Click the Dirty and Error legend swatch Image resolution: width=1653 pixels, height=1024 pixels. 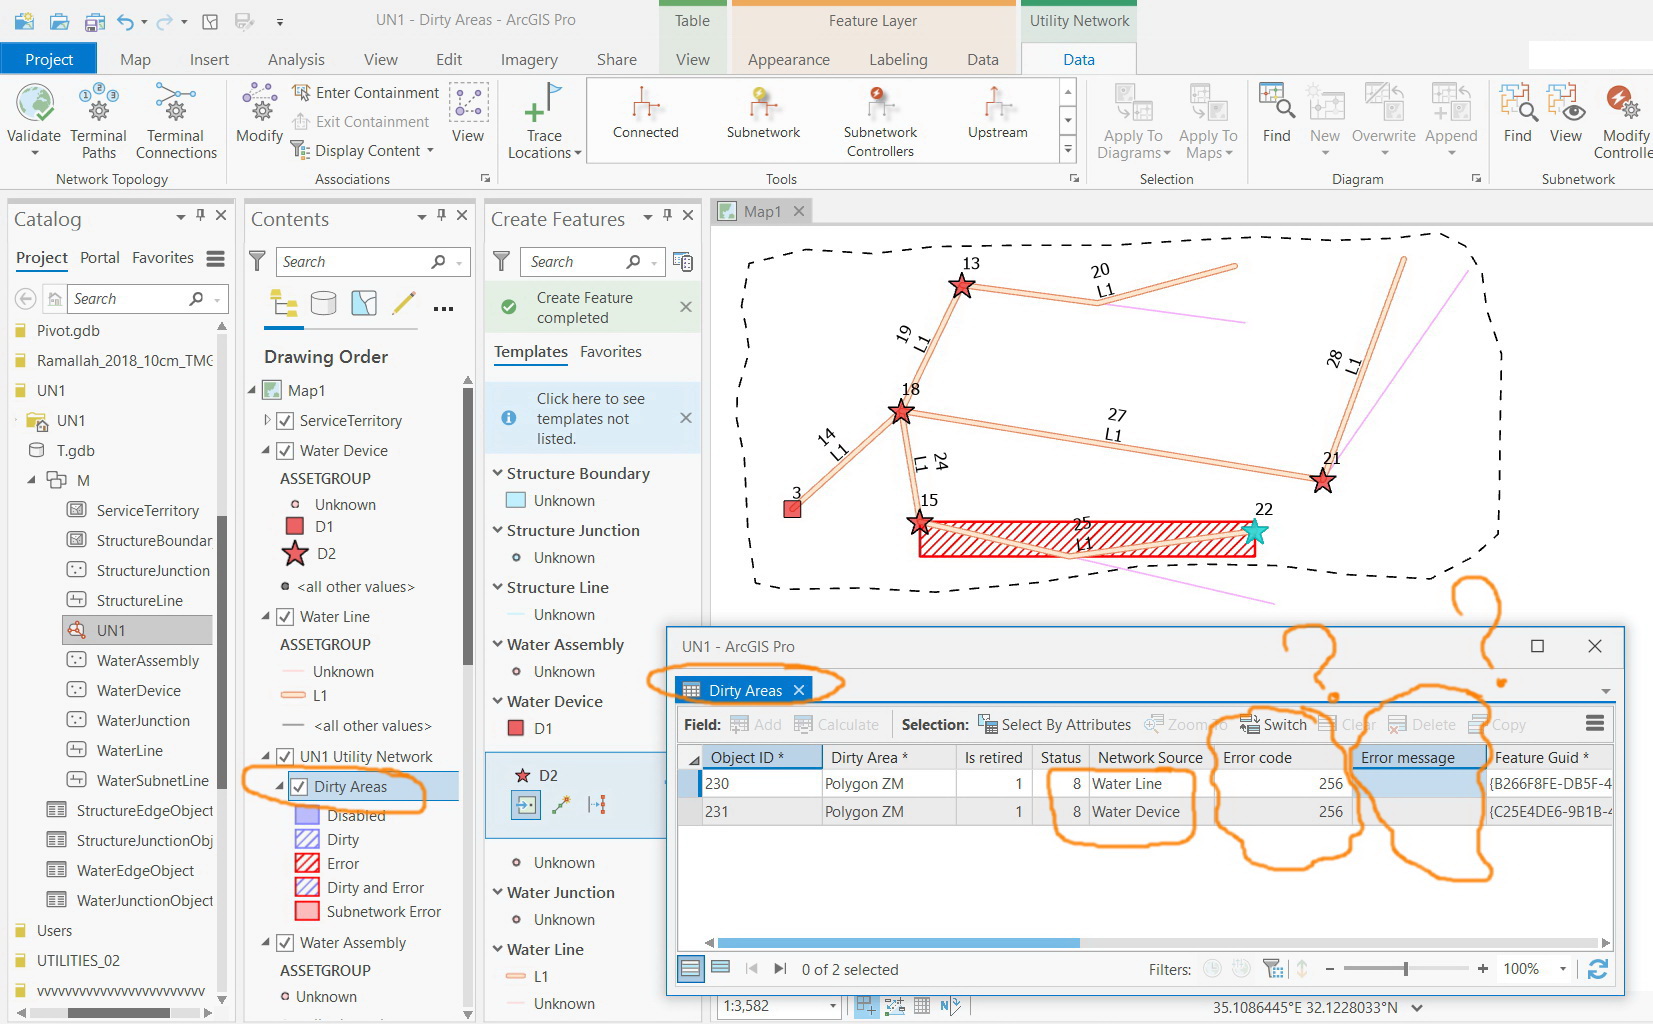(307, 888)
